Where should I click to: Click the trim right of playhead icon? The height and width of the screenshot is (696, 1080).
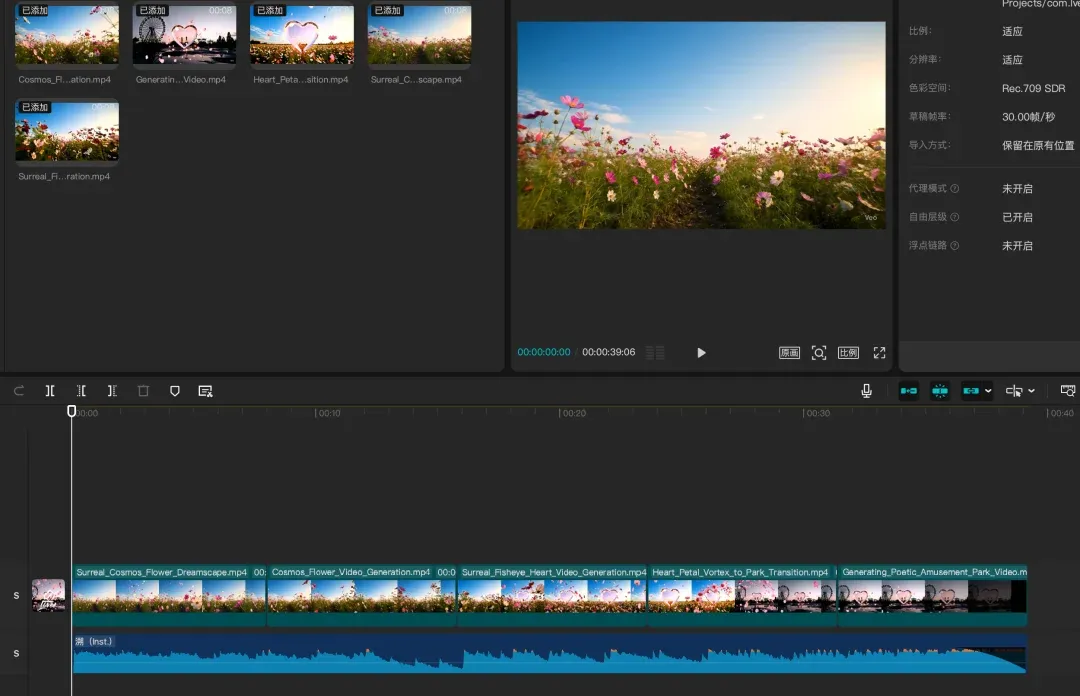coord(112,391)
